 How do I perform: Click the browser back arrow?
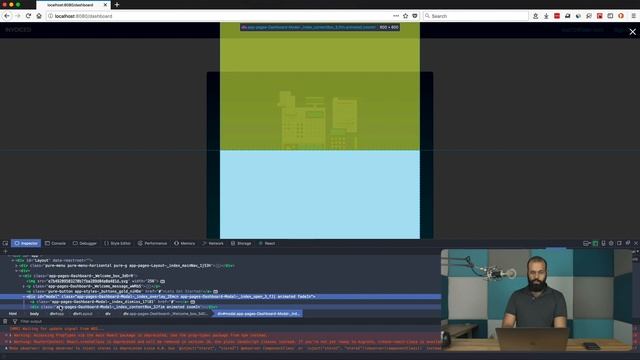click(x=7, y=16)
